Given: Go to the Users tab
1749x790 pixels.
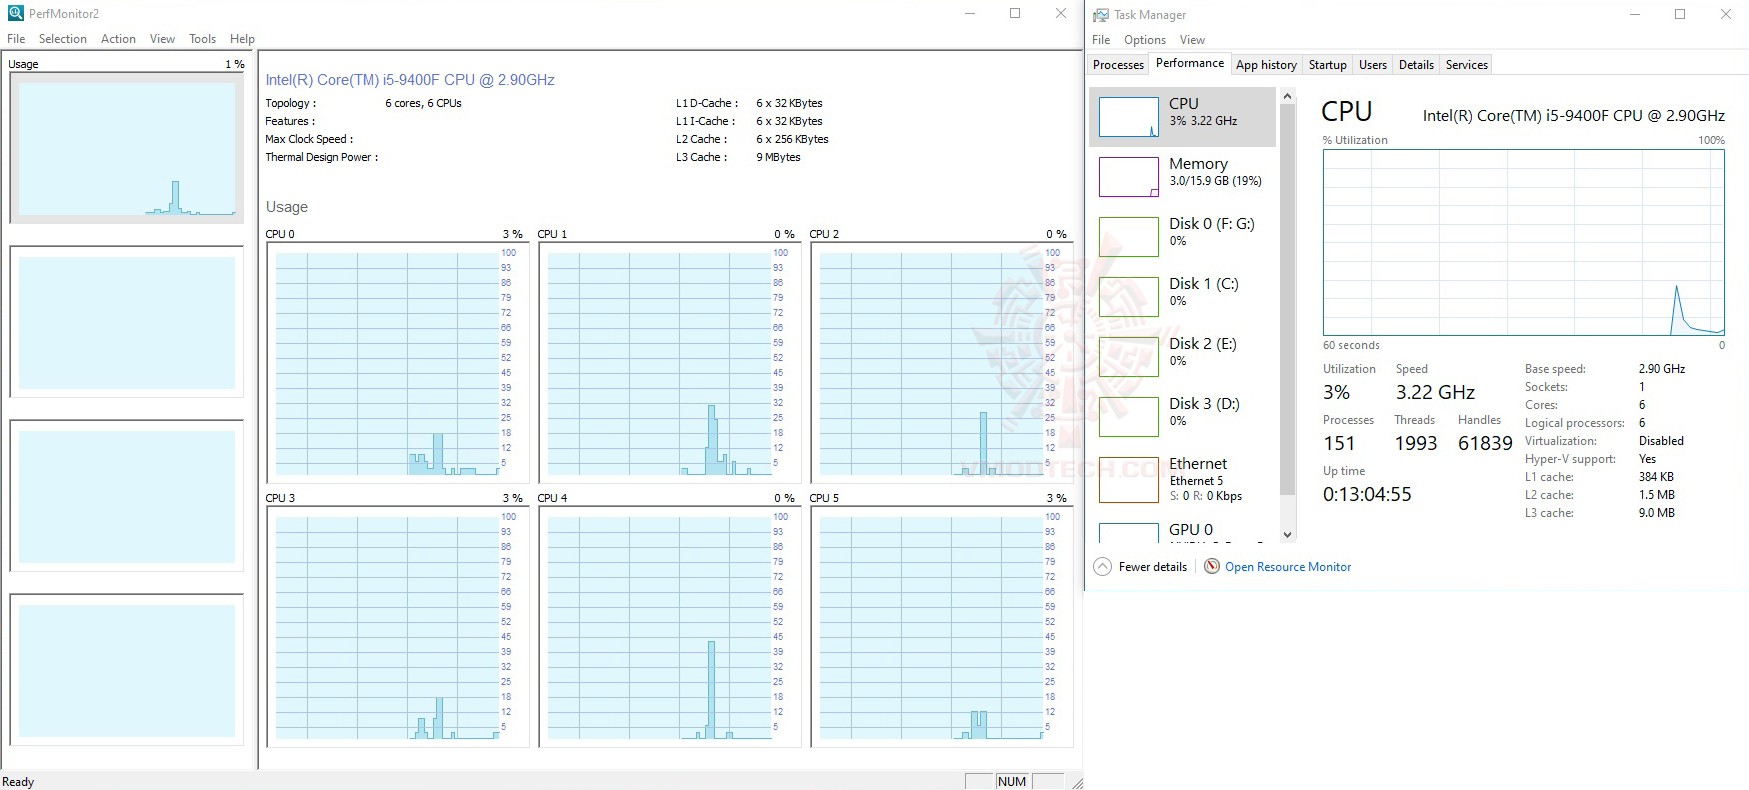Looking at the screenshot, I should click(x=1372, y=65).
